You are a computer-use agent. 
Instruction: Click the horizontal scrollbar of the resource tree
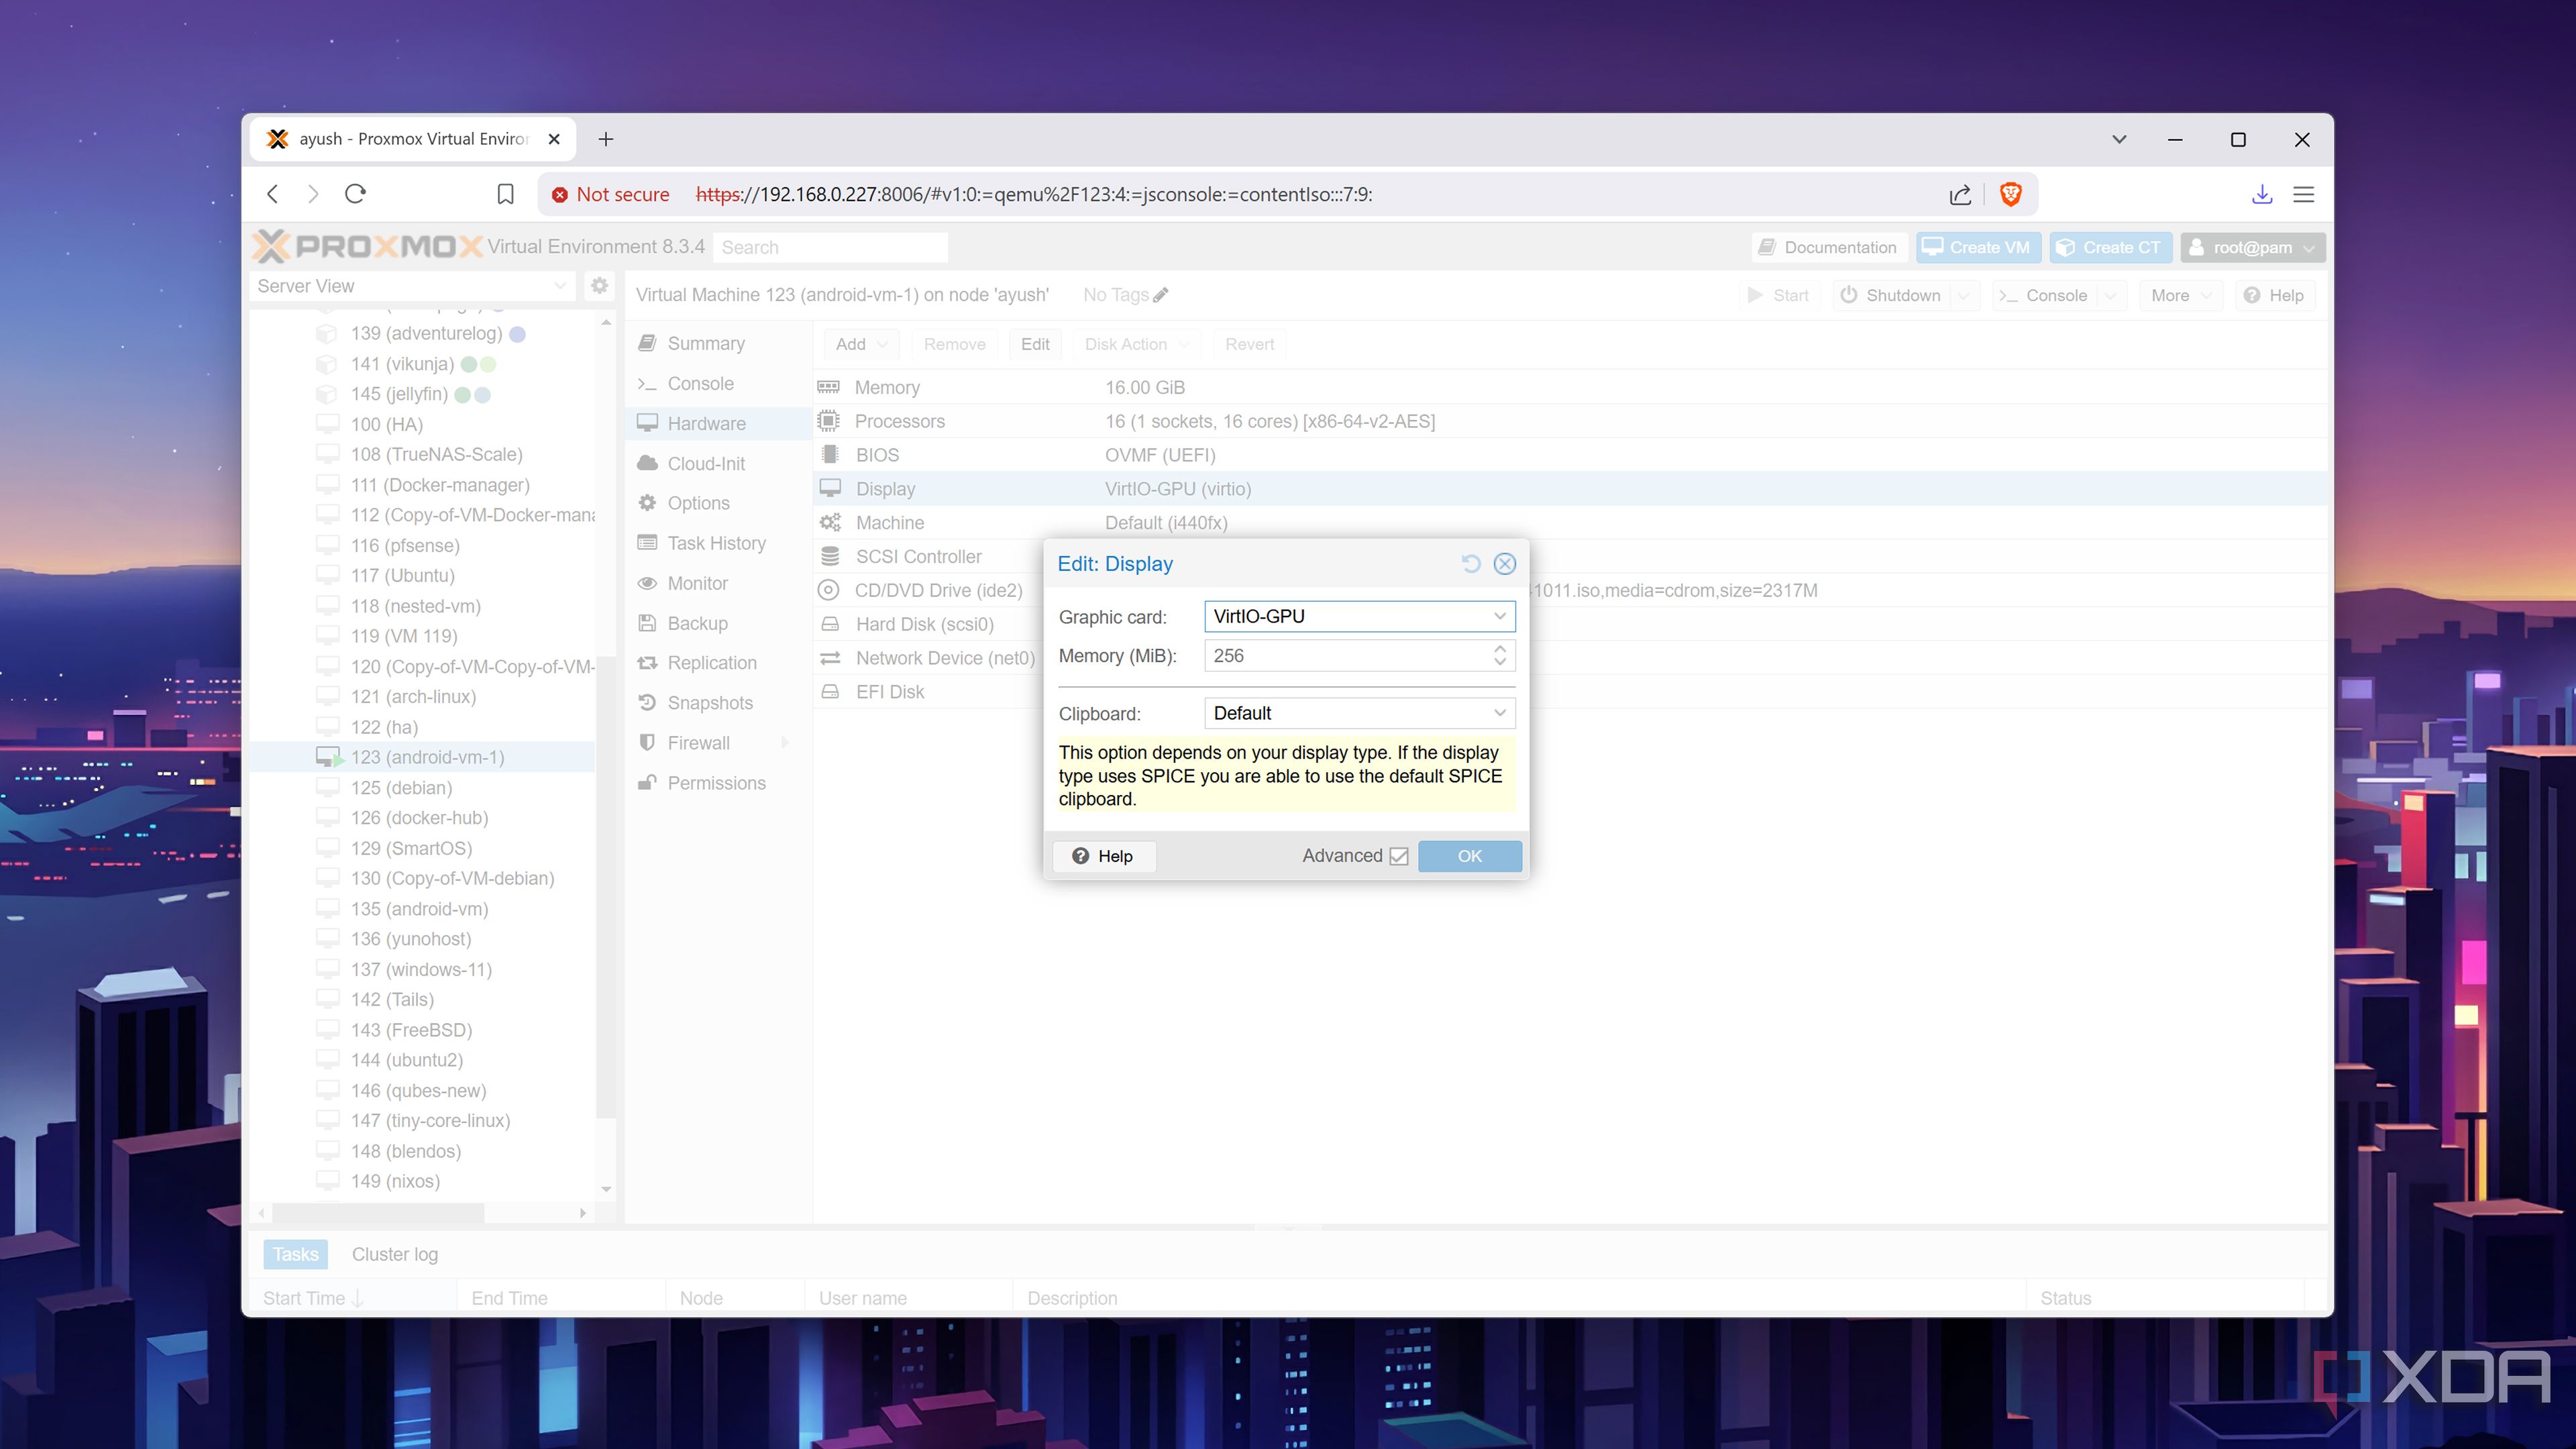click(x=379, y=1213)
